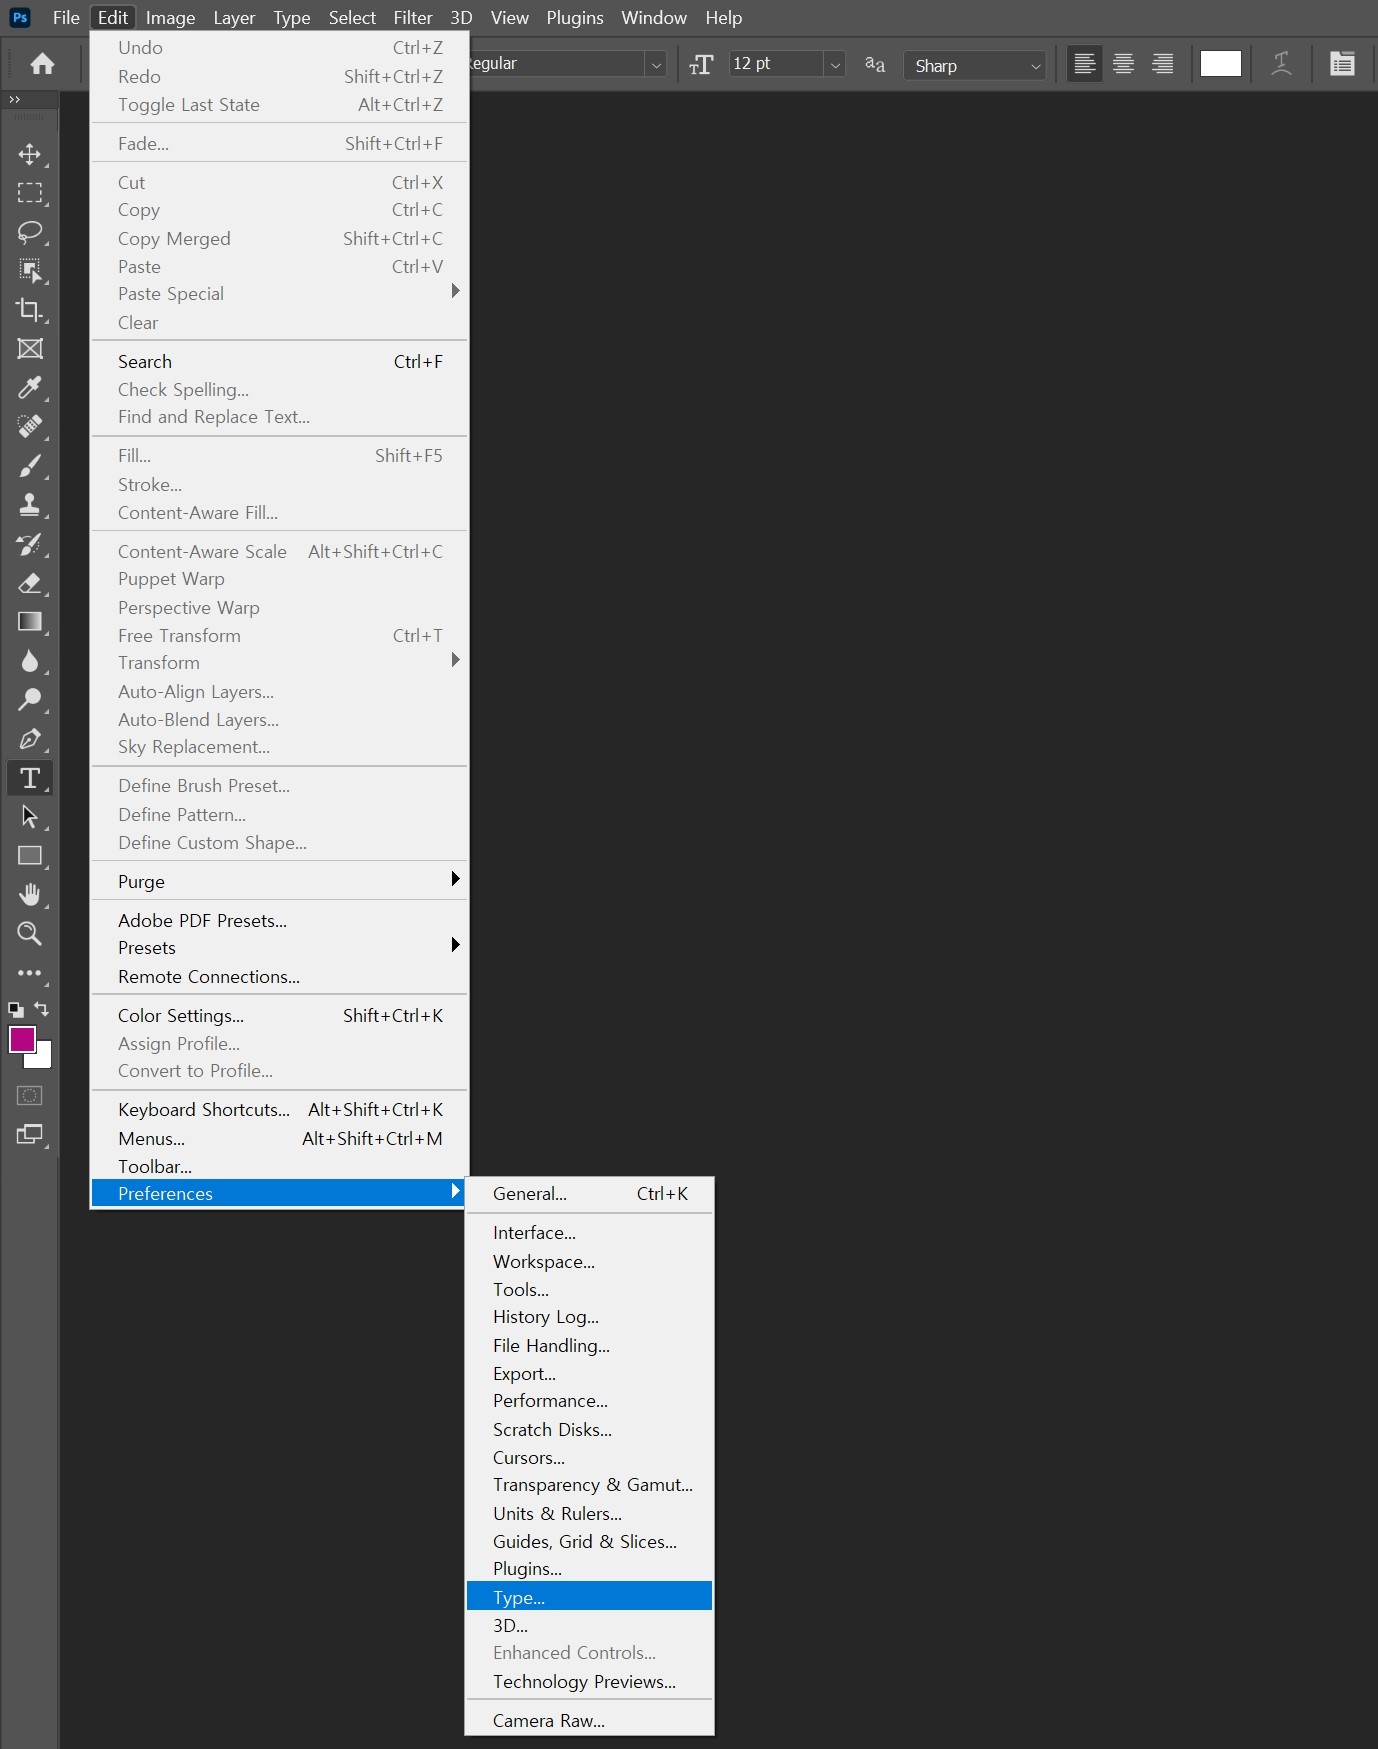Select Search in the Edit menu
This screenshot has width=1378, height=1749.
click(280, 361)
